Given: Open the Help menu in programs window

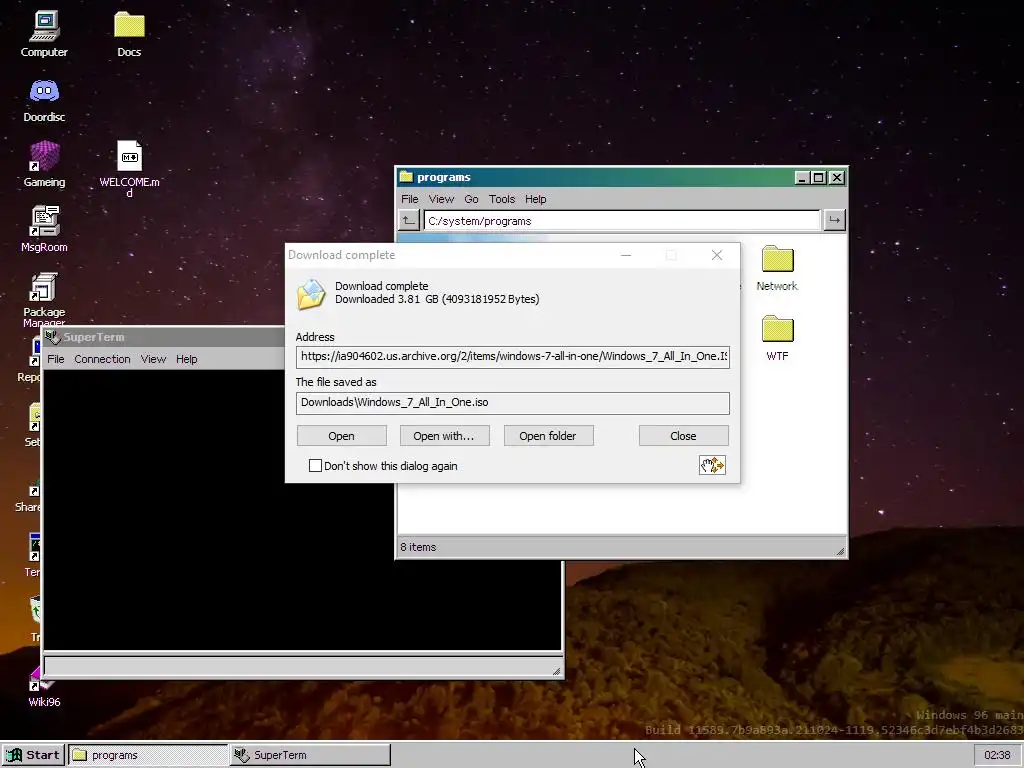Looking at the screenshot, I should click(x=536, y=199).
